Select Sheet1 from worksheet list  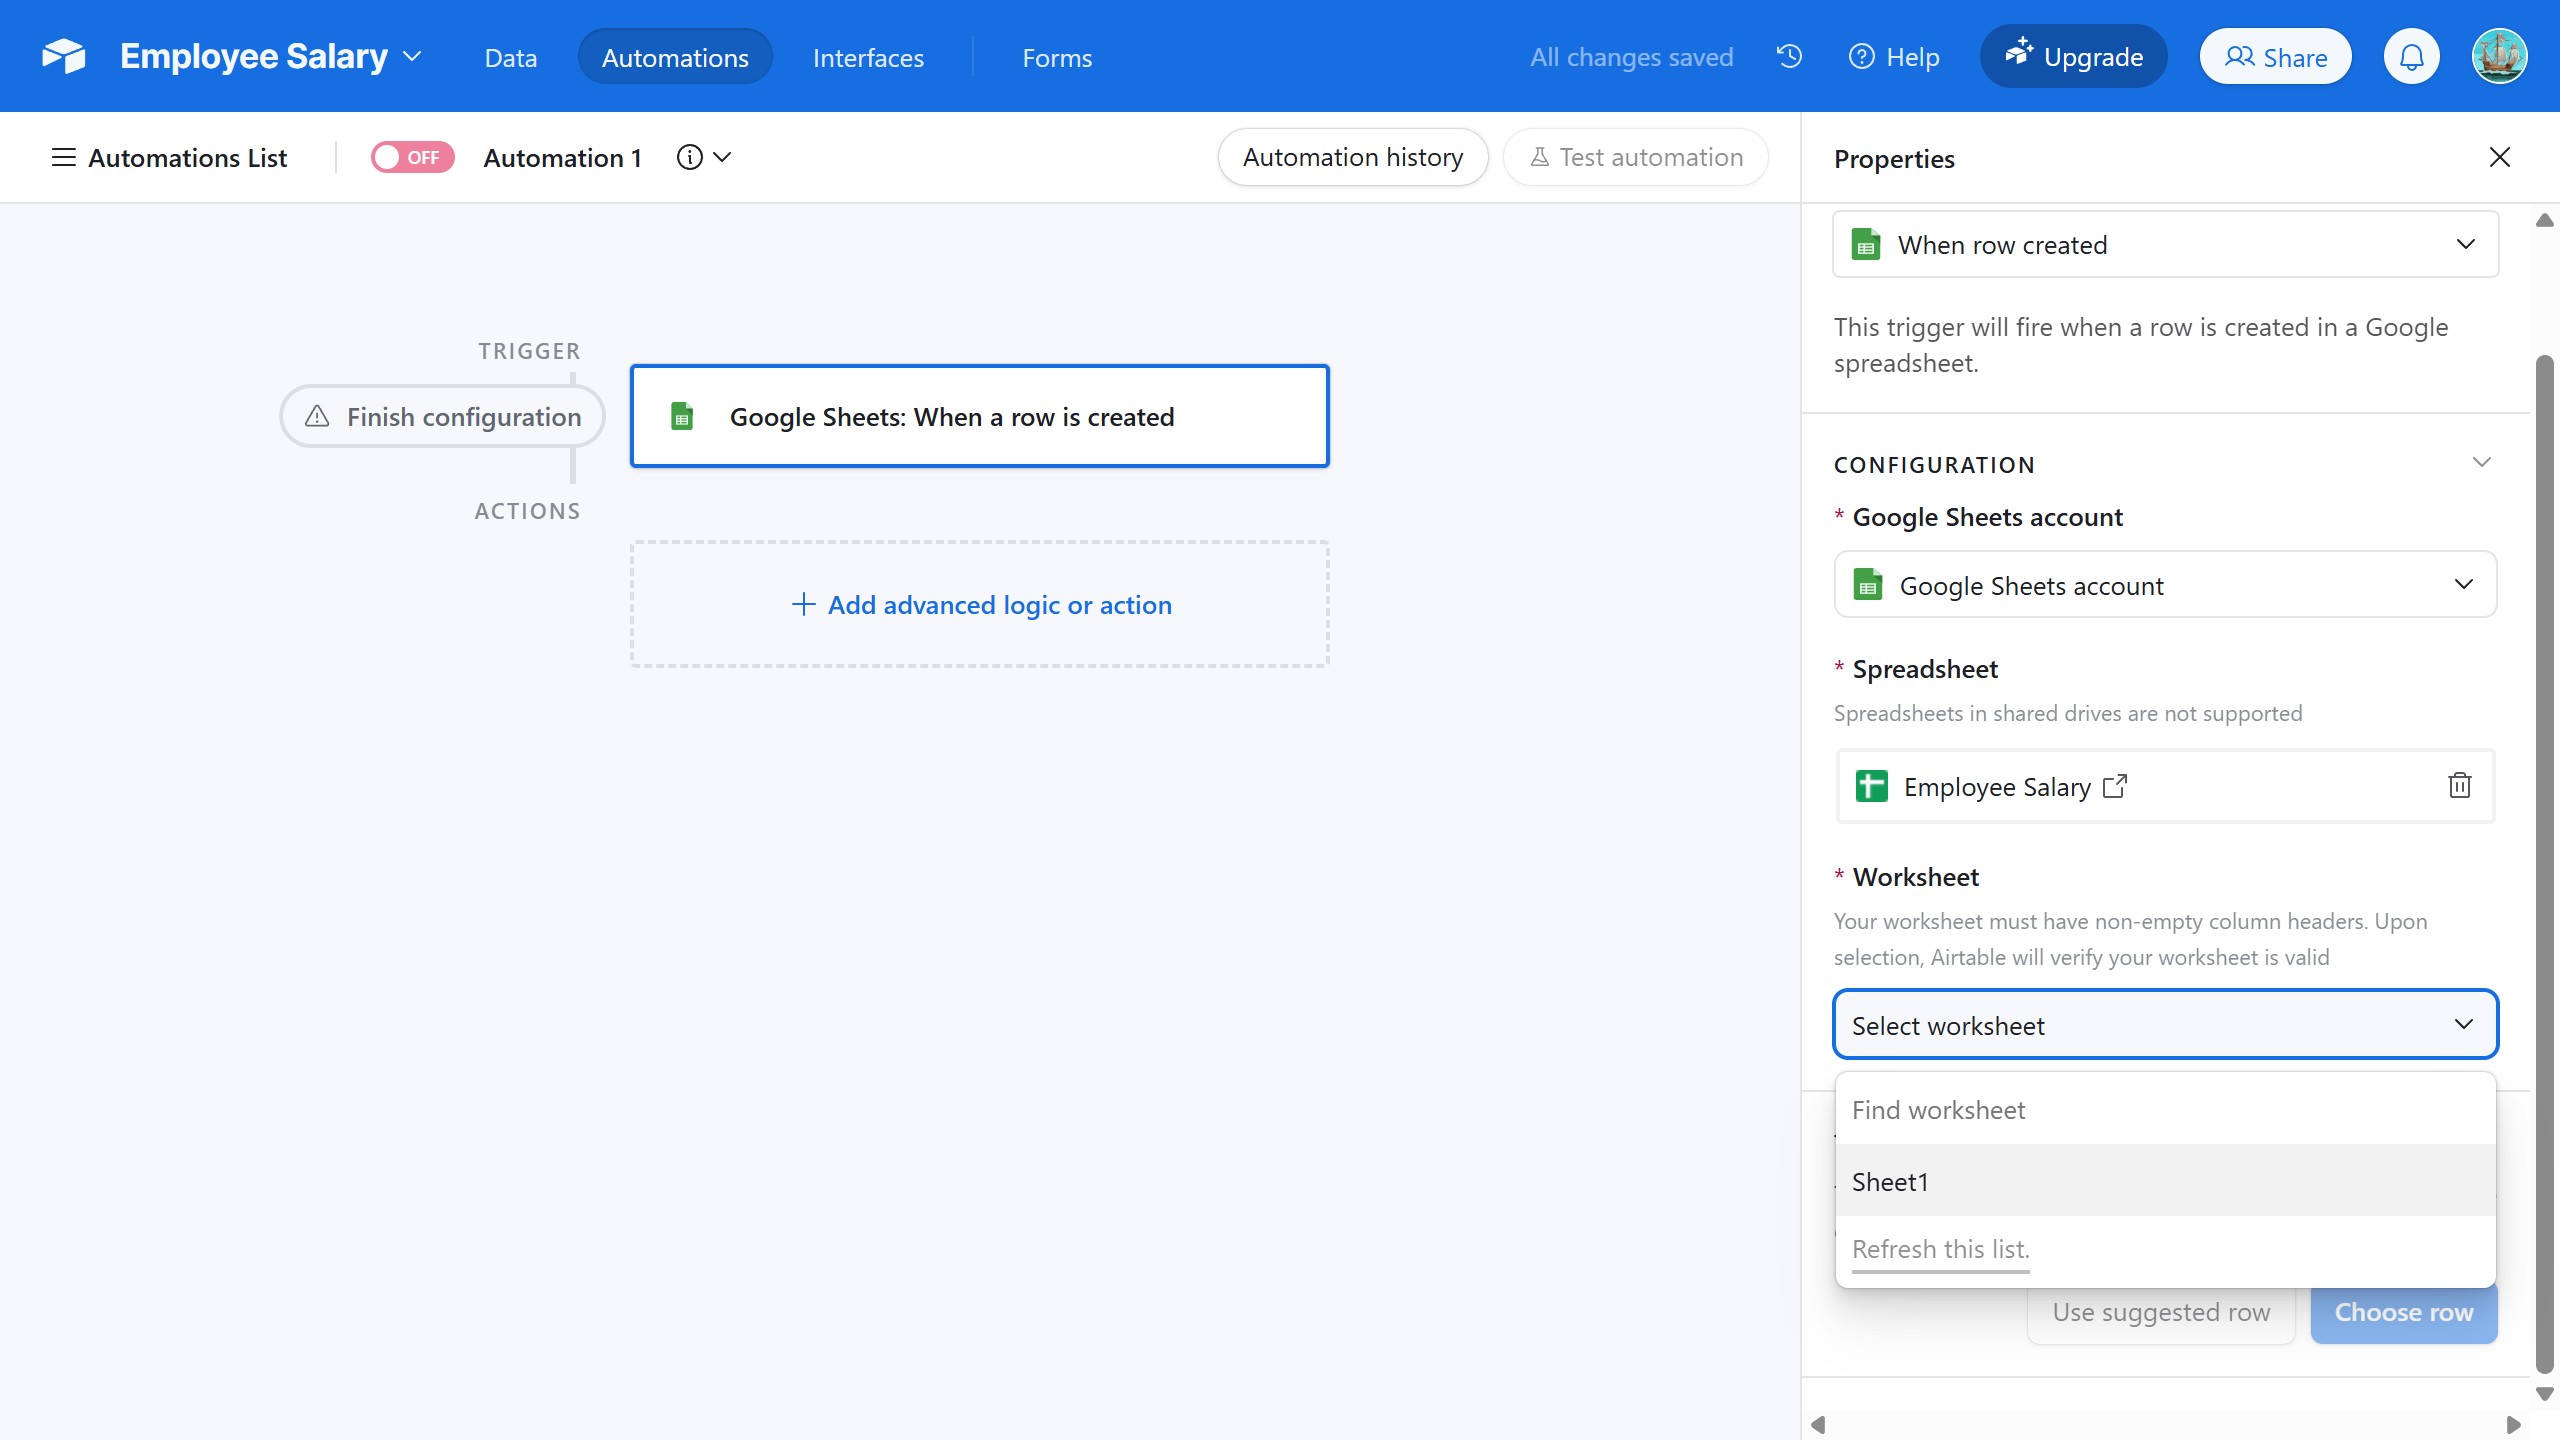[2165, 1180]
